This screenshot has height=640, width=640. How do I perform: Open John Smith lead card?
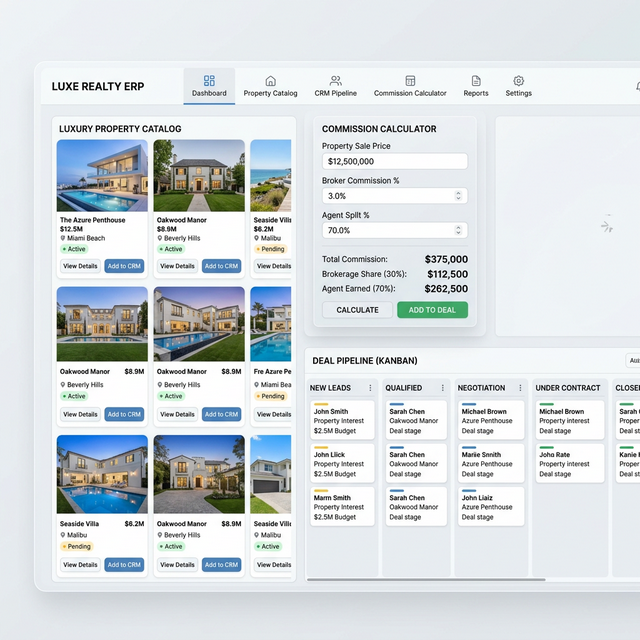[343, 420]
